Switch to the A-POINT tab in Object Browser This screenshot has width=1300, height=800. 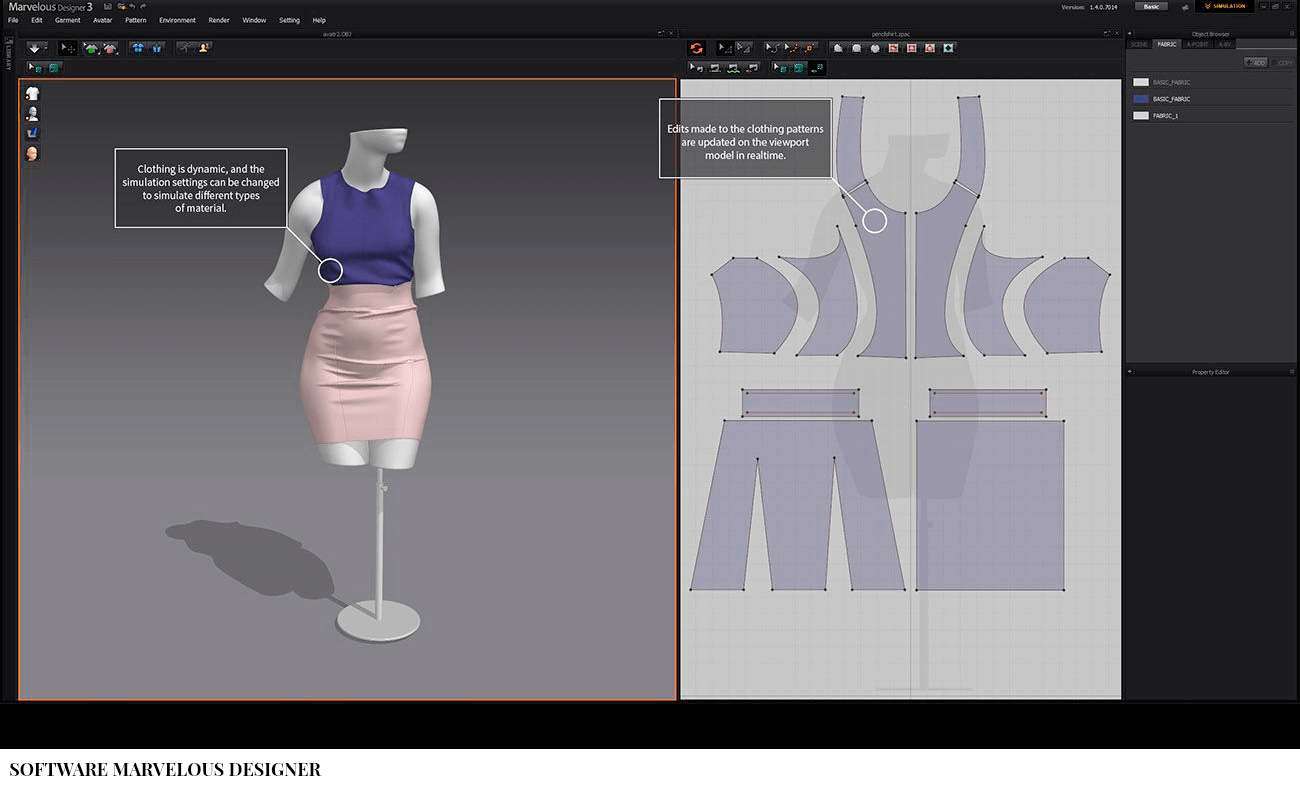(x=1197, y=44)
